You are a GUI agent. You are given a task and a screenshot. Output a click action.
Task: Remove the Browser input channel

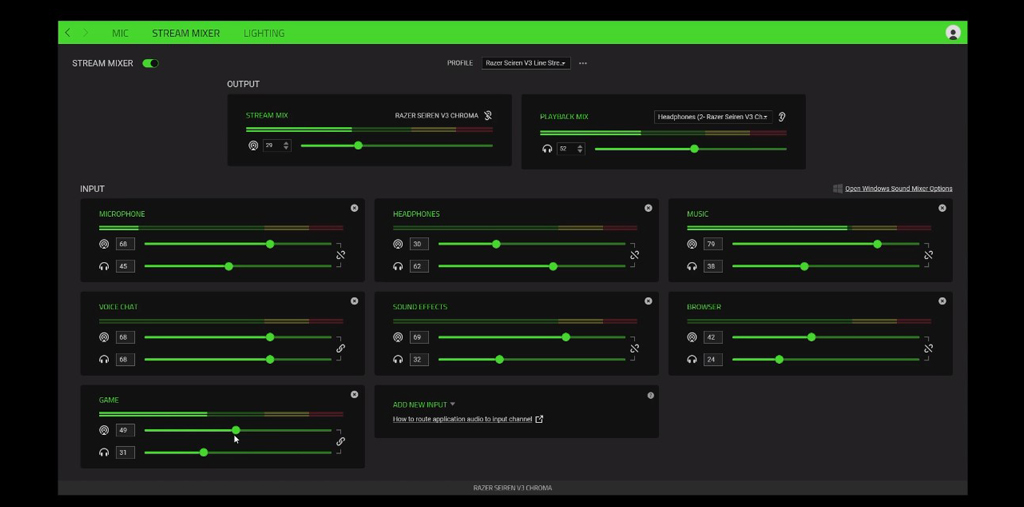point(942,301)
